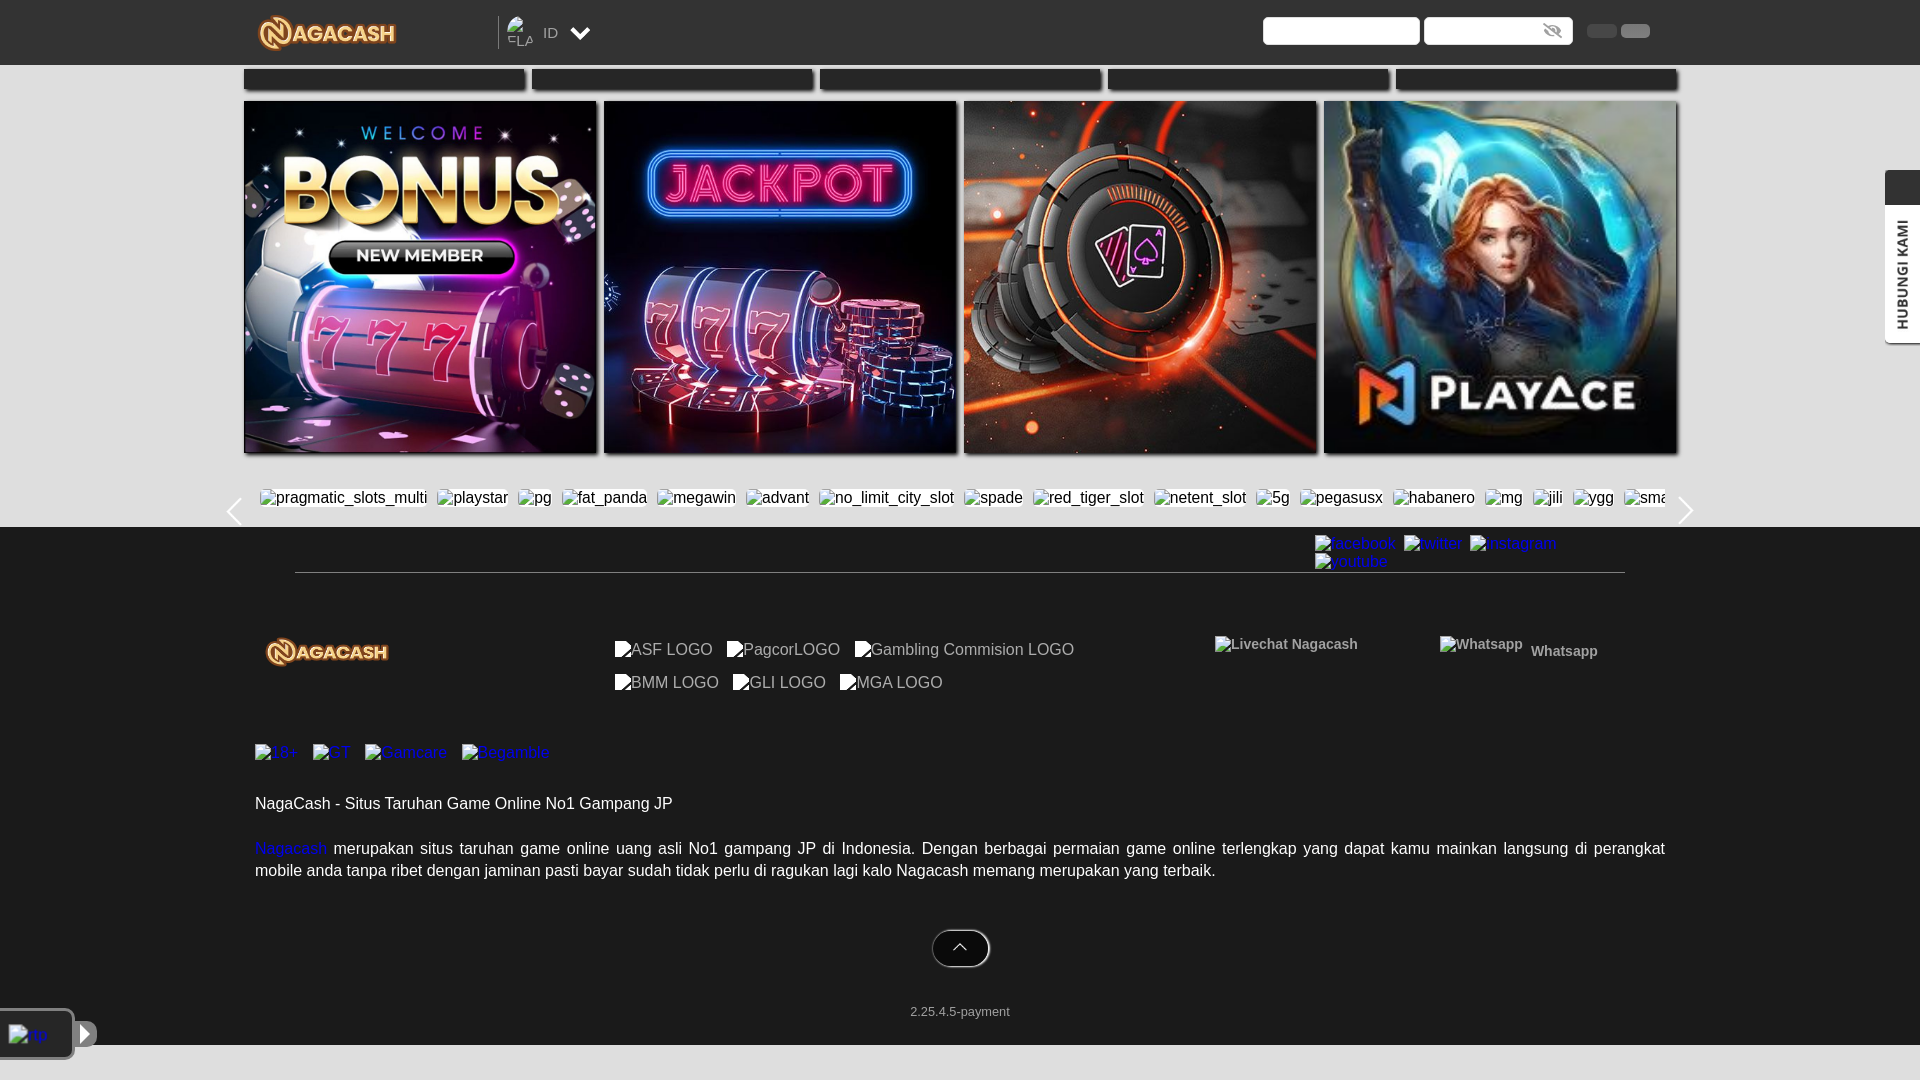
Task: Open the instagram social link
Action: tap(1513, 544)
